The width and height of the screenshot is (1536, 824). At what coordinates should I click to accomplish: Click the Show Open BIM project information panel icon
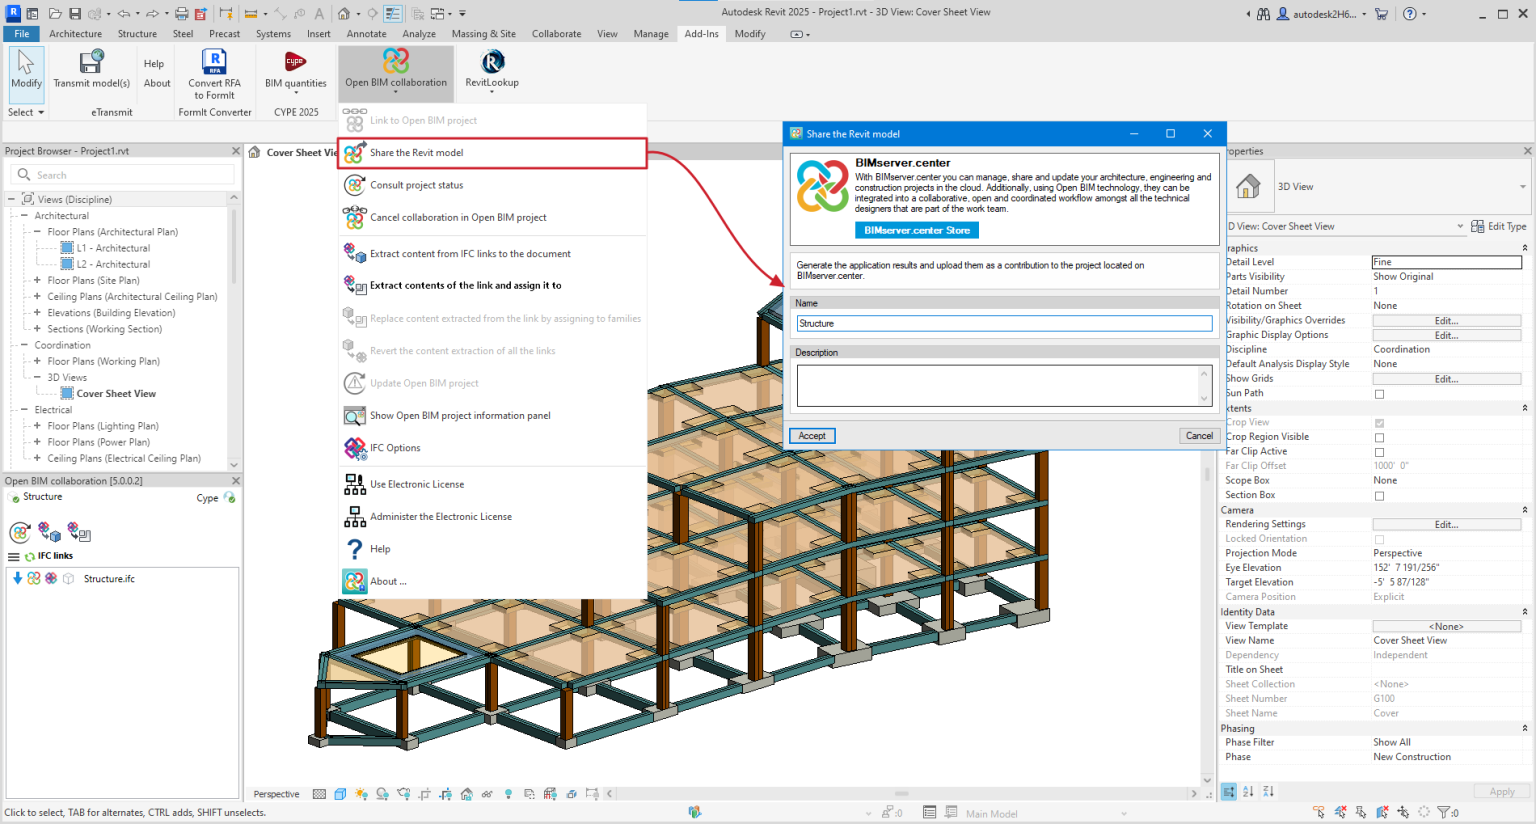point(354,416)
